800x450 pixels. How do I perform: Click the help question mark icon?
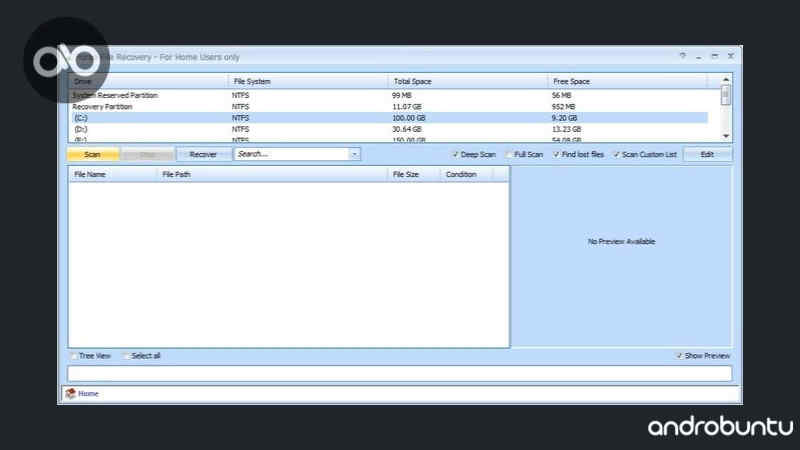point(682,56)
